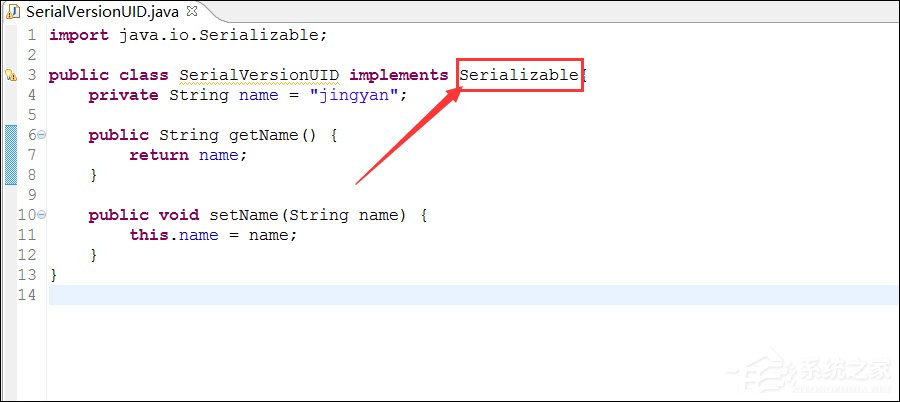Click the blue range indicator beside lines 6-8

(x=11, y=155)
